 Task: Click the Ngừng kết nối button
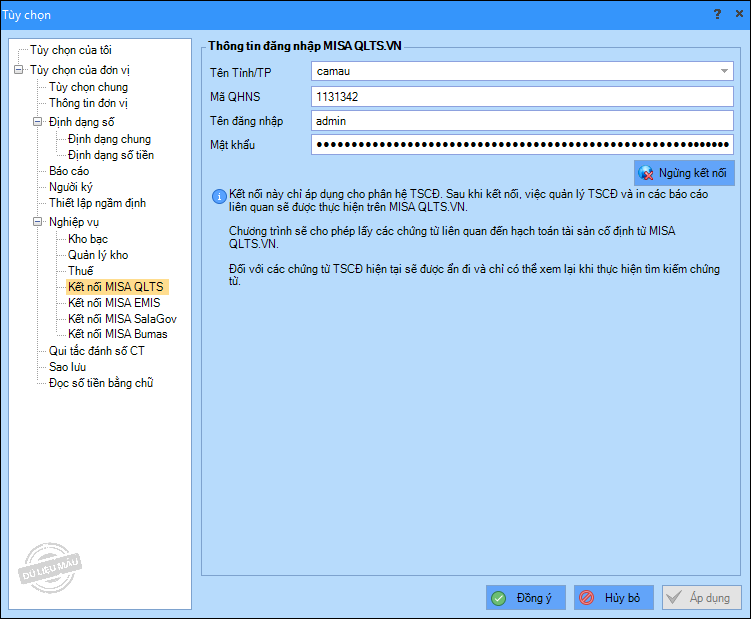coord(684,173)
